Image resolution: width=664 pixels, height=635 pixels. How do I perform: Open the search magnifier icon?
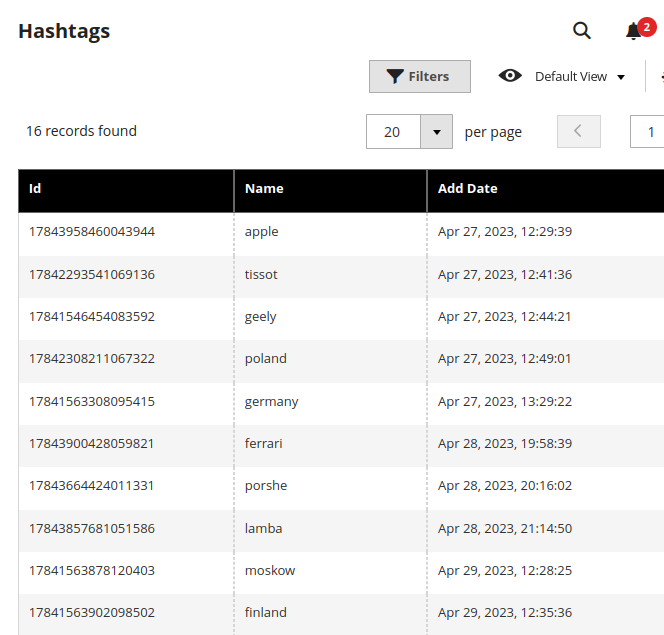581,30
